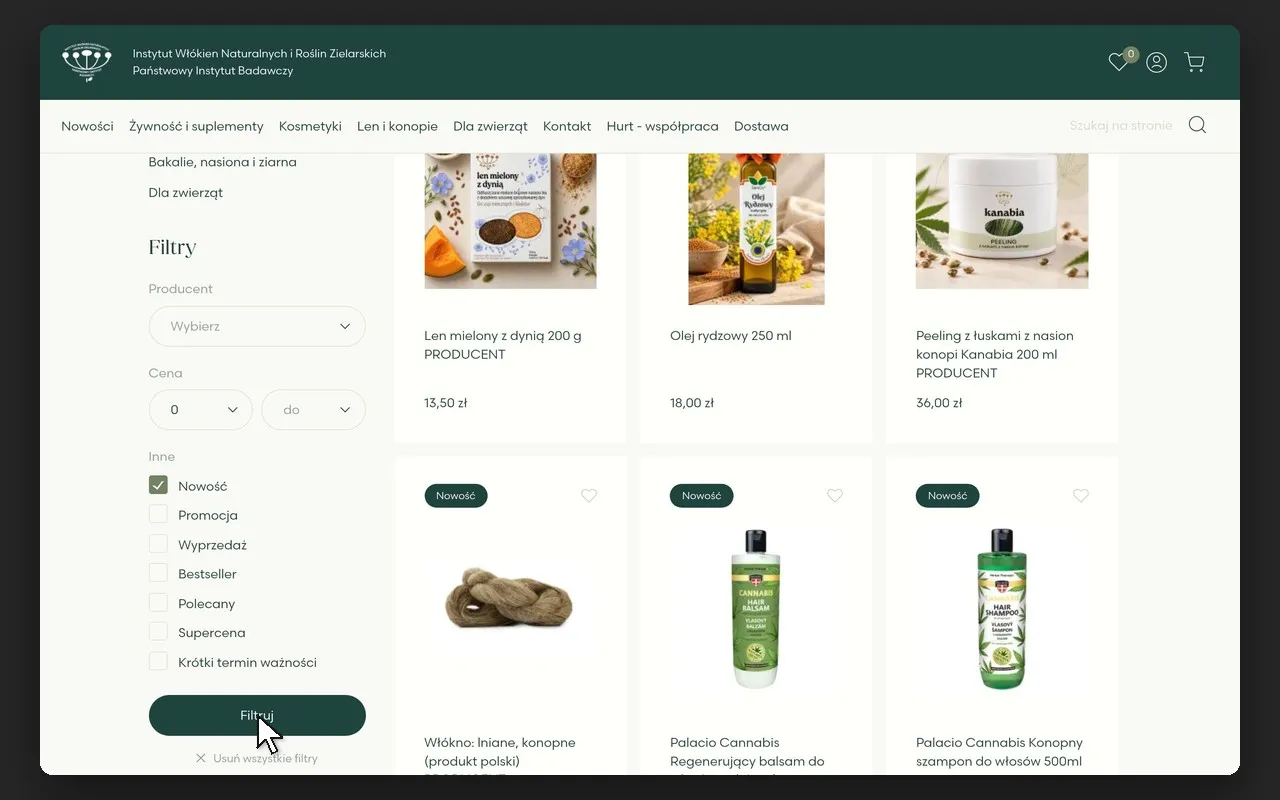The width and height of the screenshot is (1280, 800).
Task: Open the Dla zwierząt navigation item
Action: [490, 126]
